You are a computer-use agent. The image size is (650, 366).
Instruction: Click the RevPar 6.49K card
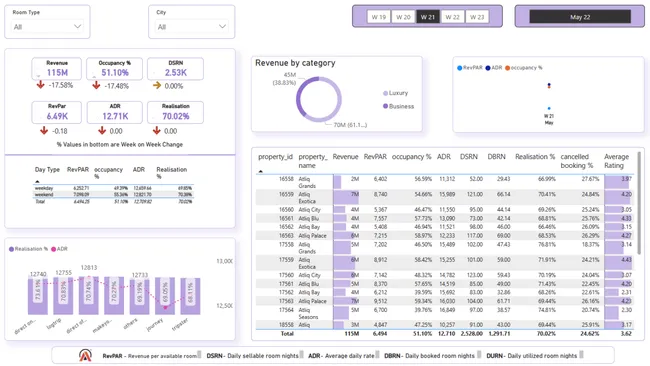tap(57, 112)
